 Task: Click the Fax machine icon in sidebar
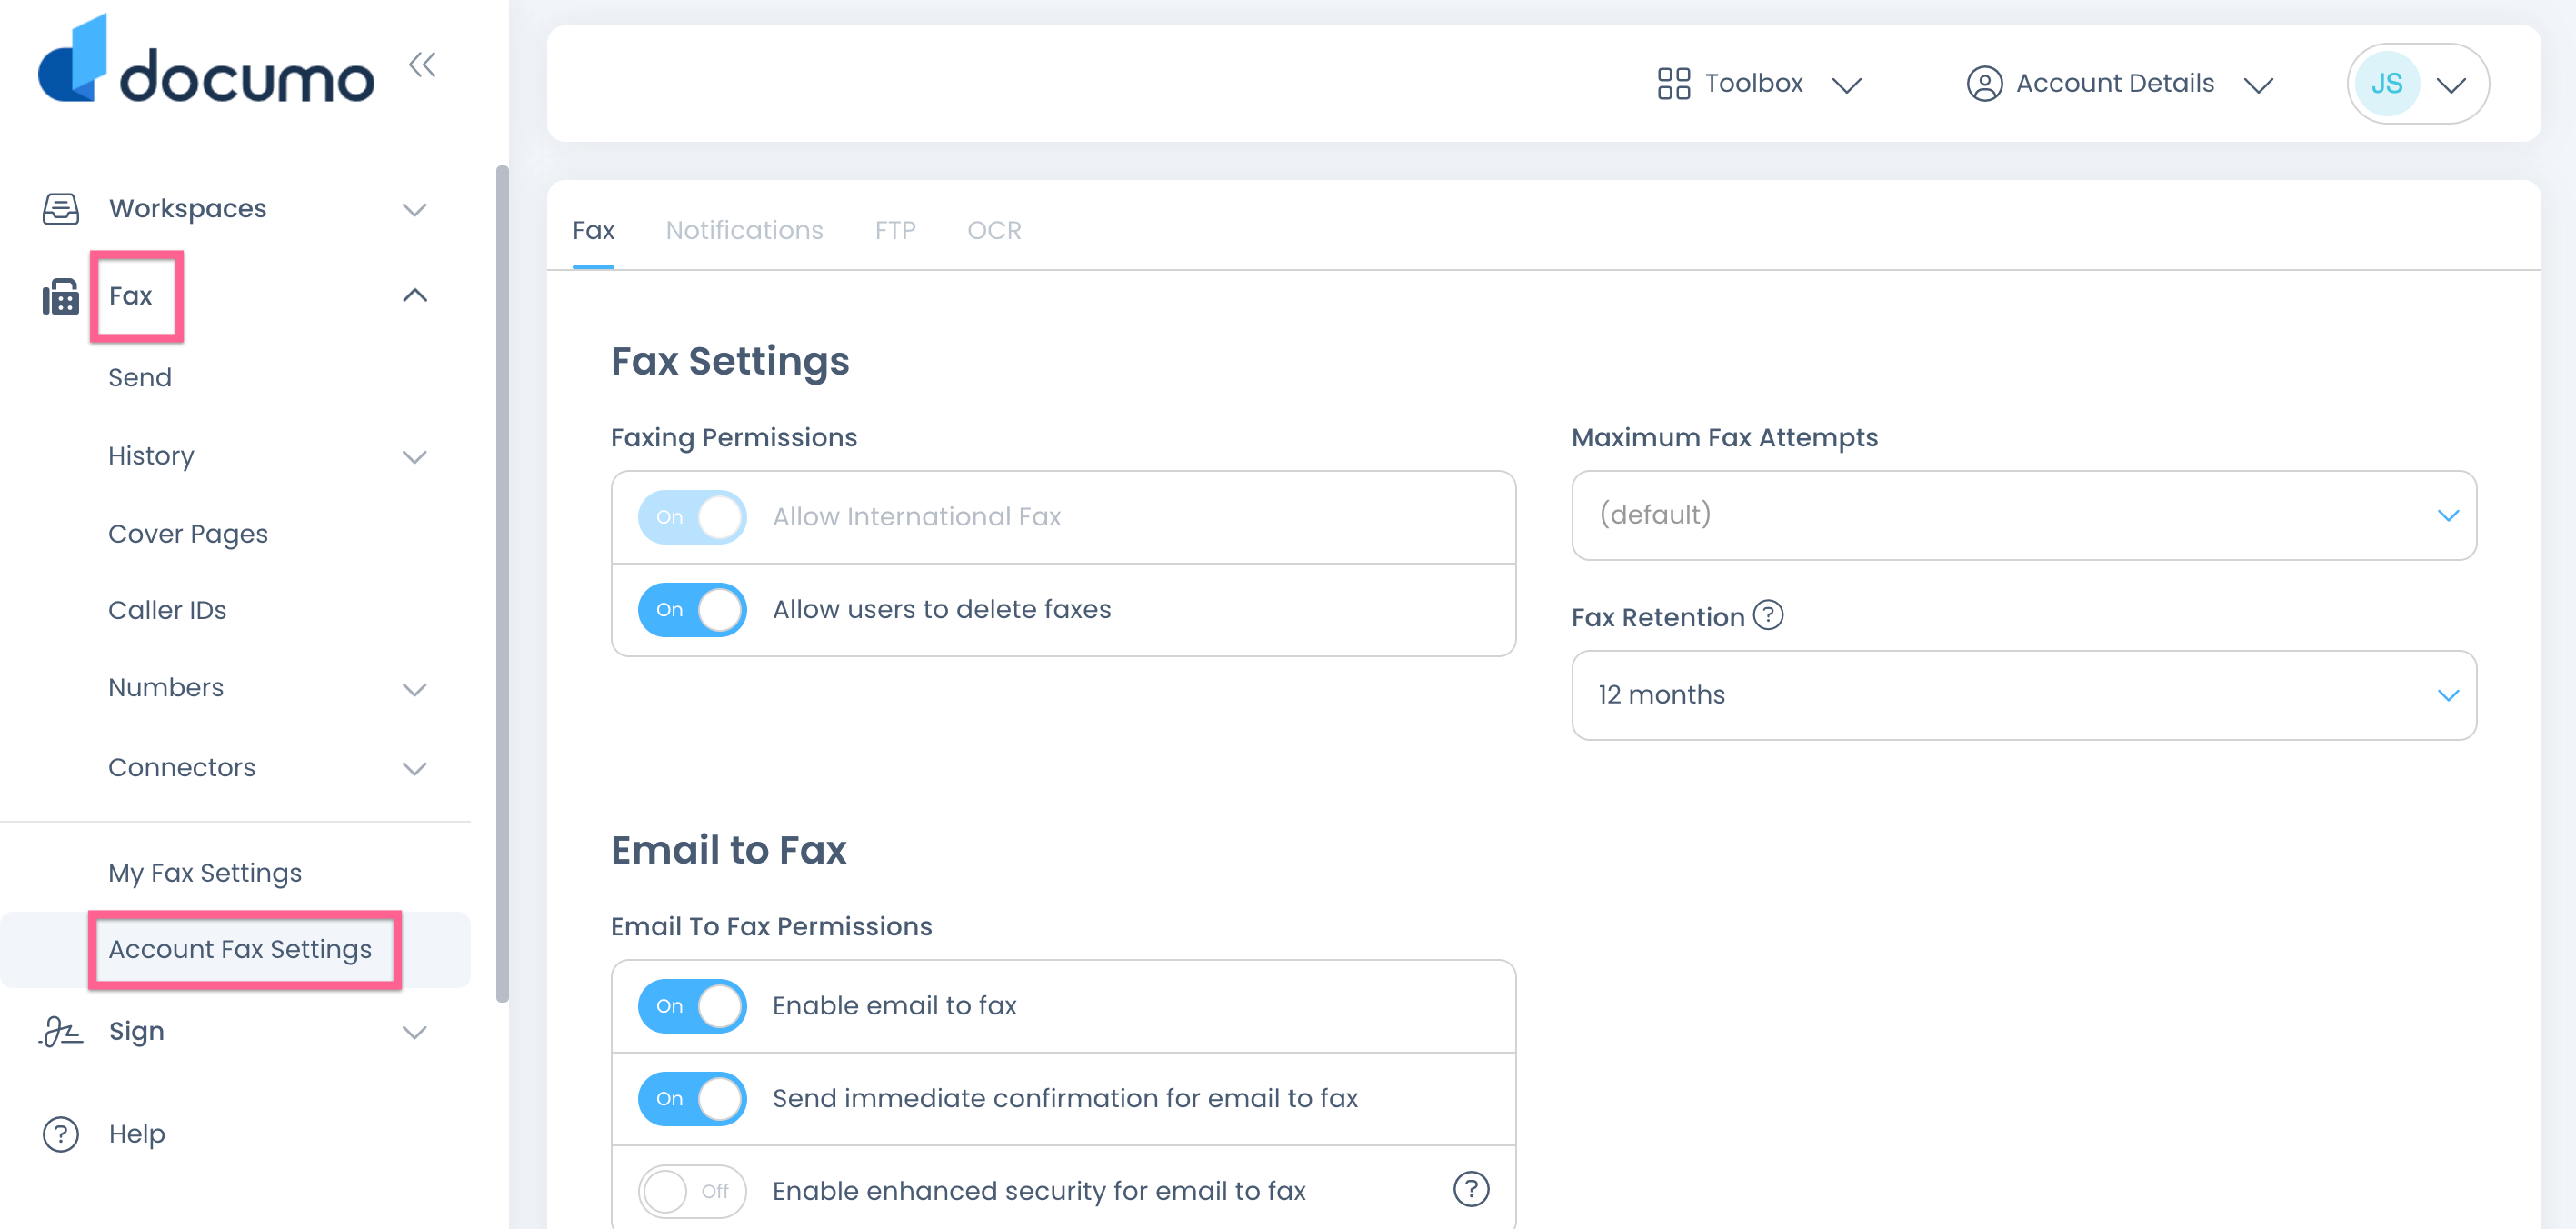pos(61,297)
